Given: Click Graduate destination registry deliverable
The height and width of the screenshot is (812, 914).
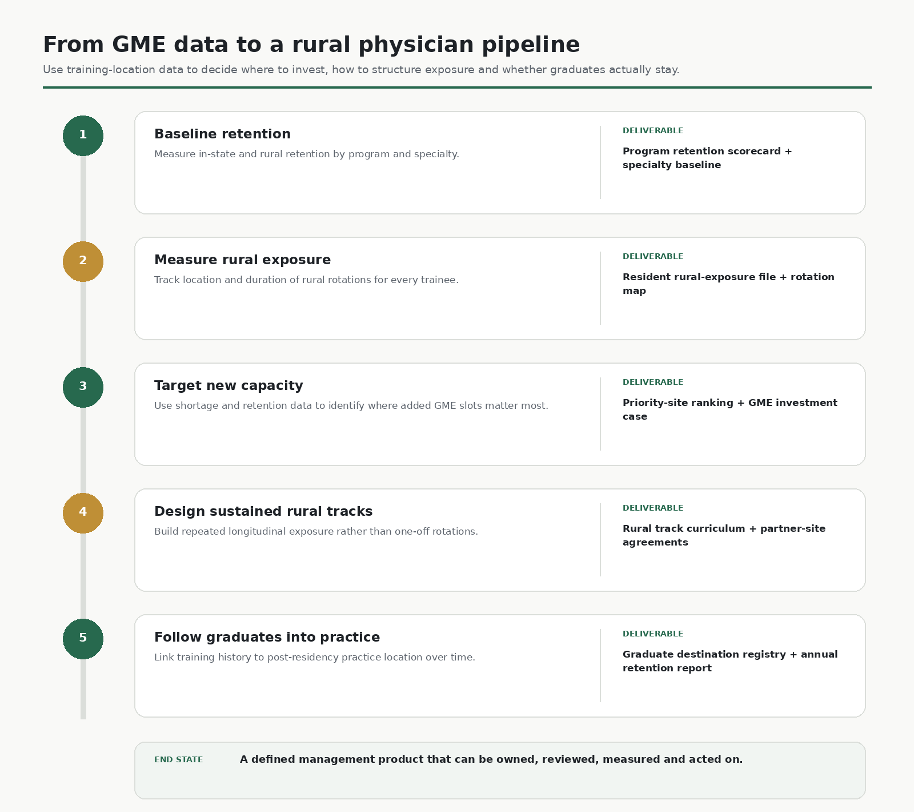Looking at the screenshot, I should (730, 661).
